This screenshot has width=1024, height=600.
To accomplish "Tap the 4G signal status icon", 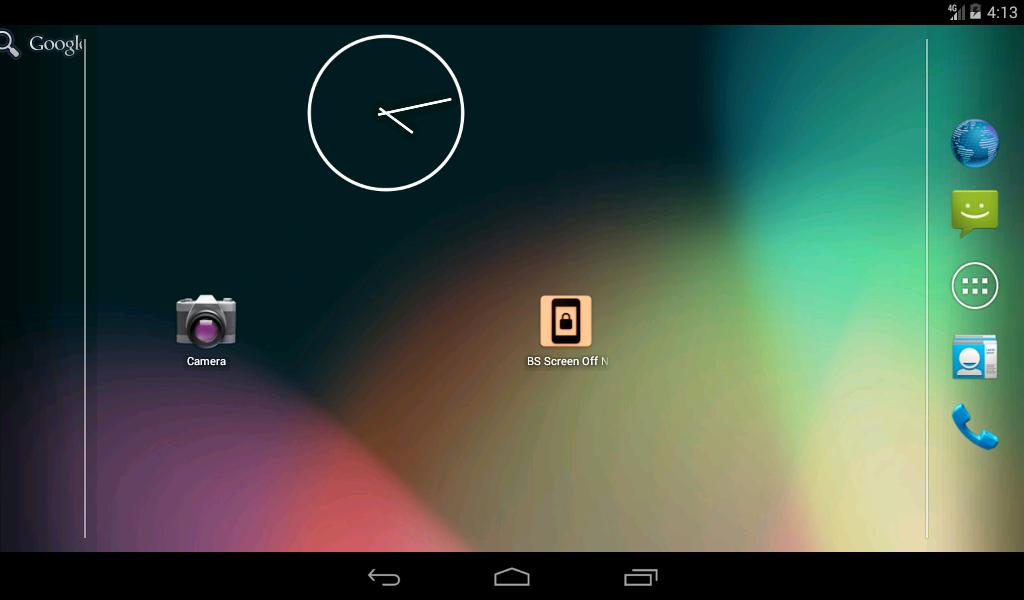I will 956,12.
